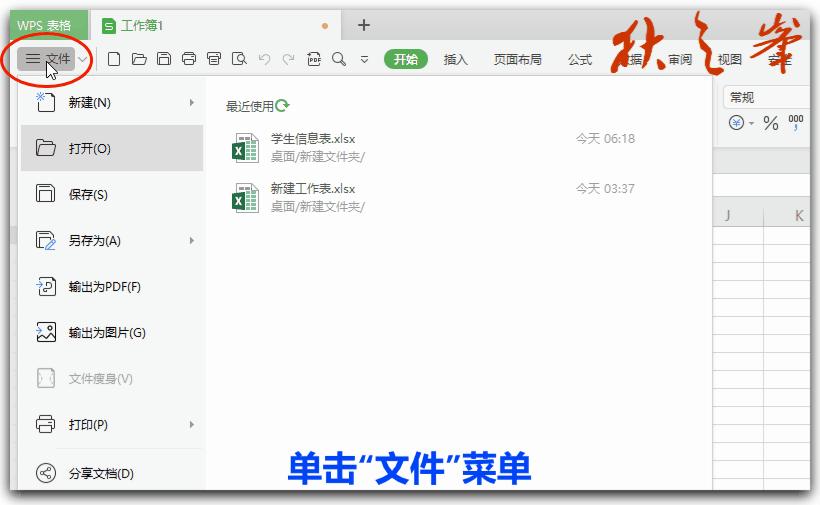The image size is (820, 505).
Task: Click the 新建 new document menu icon
Action: [x=45, y=102]
